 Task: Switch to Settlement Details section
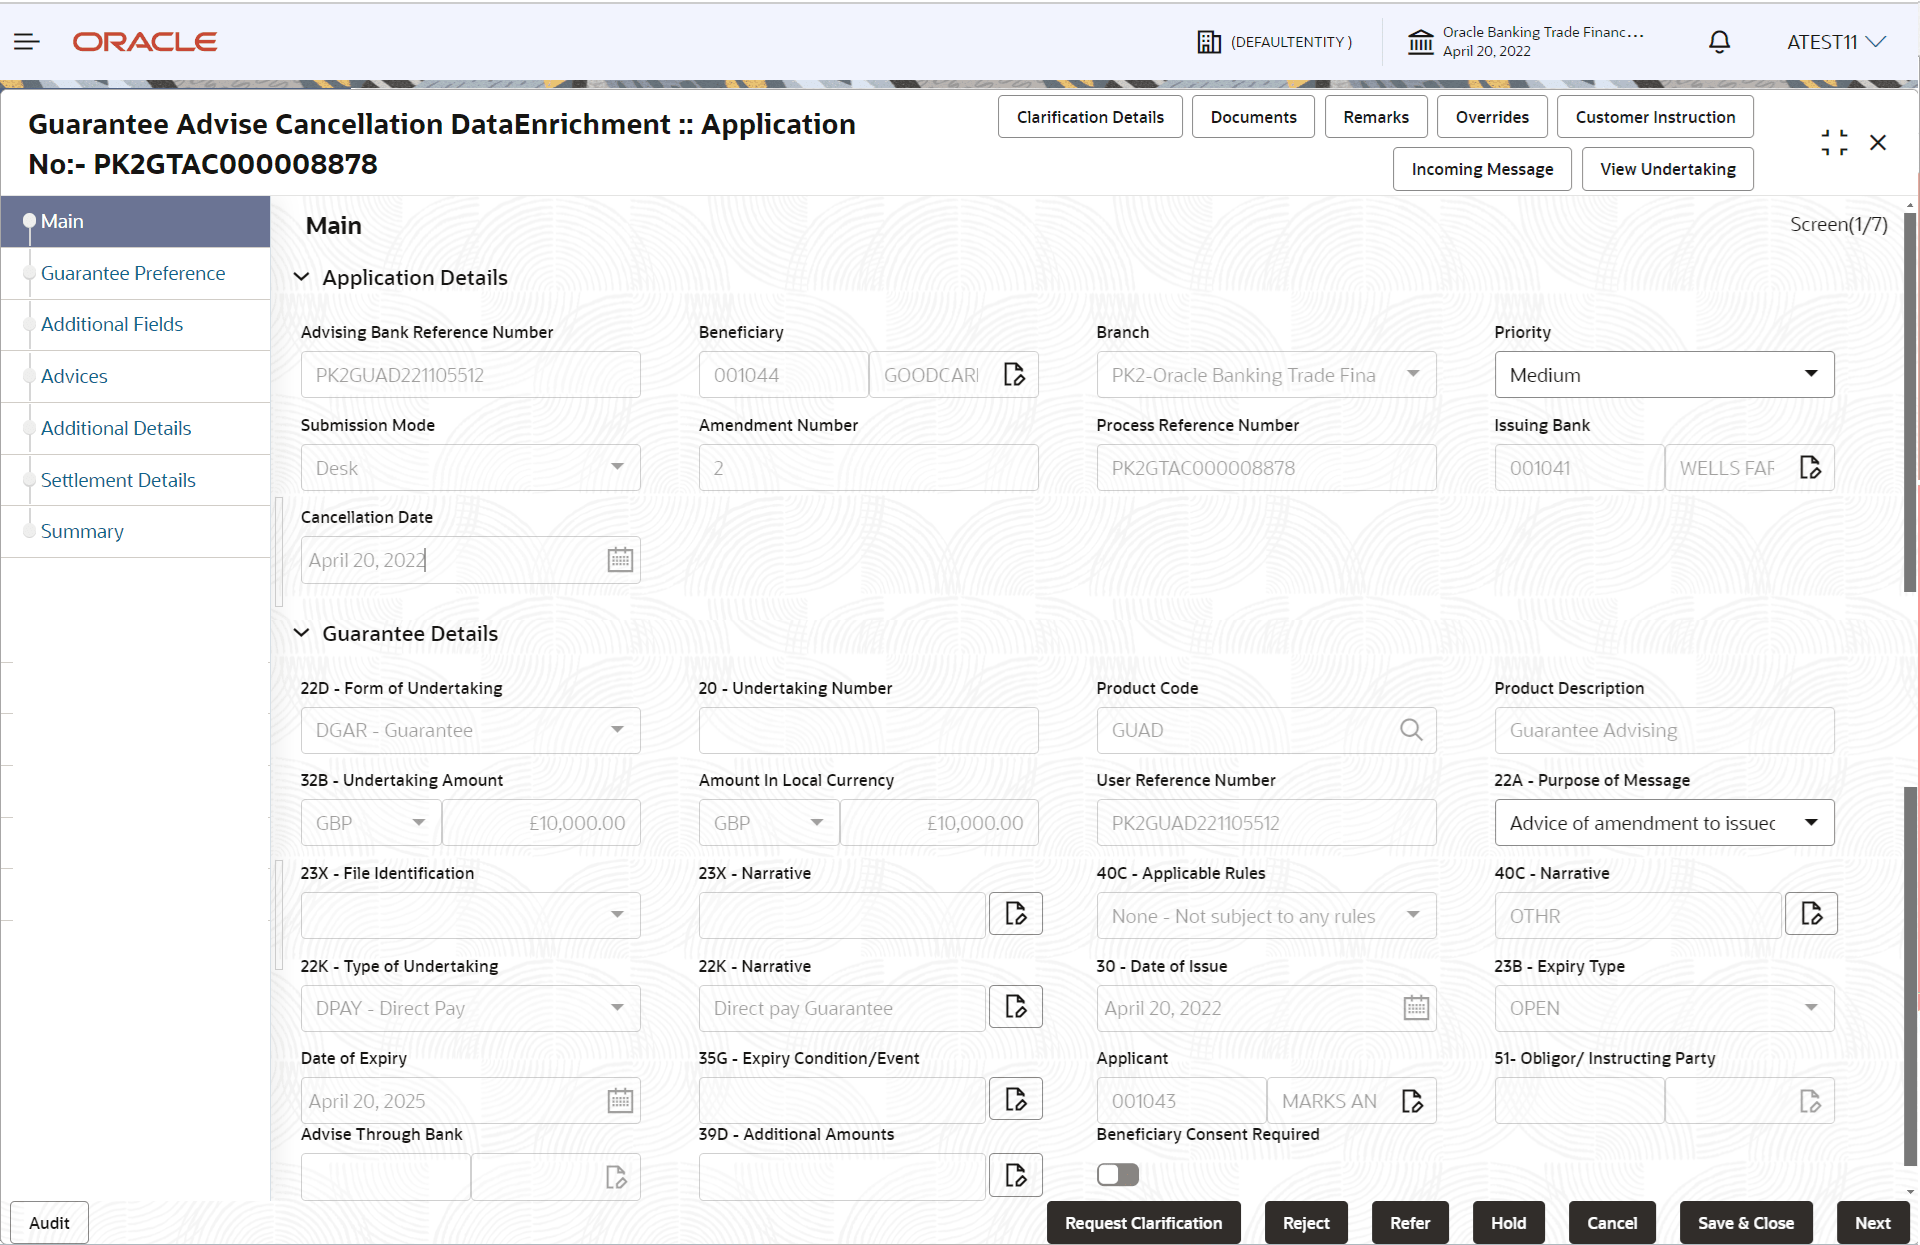pos(118,480)
